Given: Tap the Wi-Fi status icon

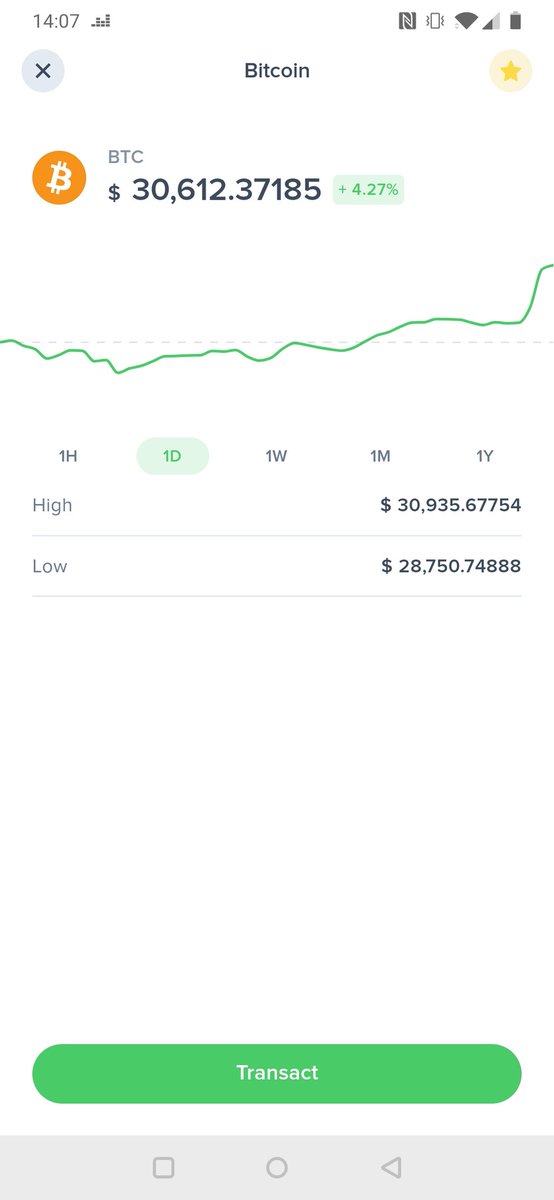Looking at the screenshot, I should point(464,20).
